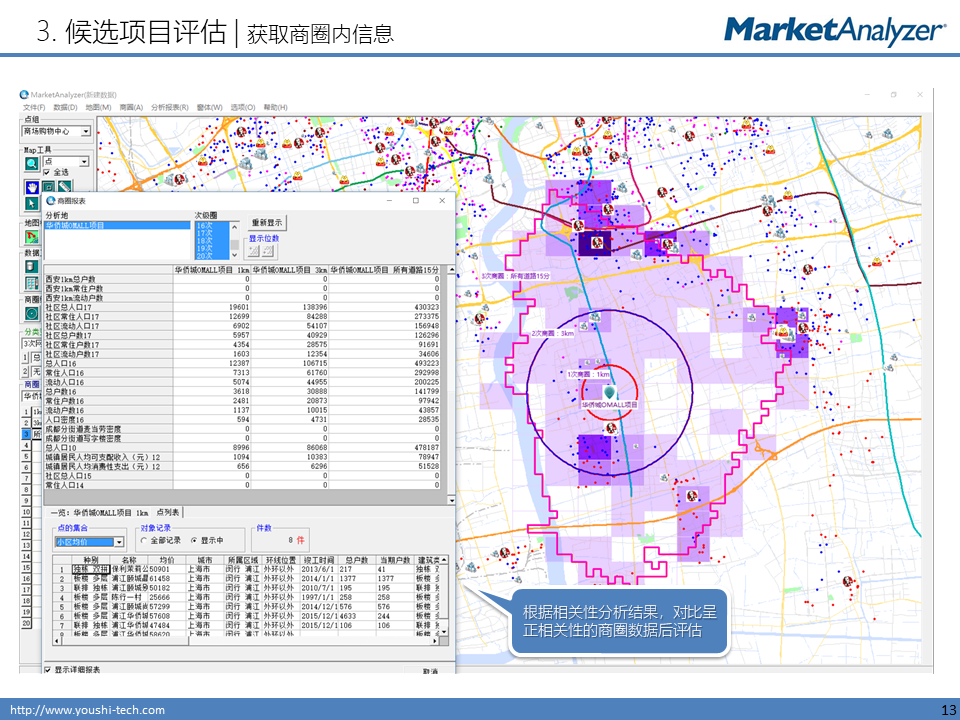
Task: Open the 分析报表(R) menu
Action: [170, 107]
